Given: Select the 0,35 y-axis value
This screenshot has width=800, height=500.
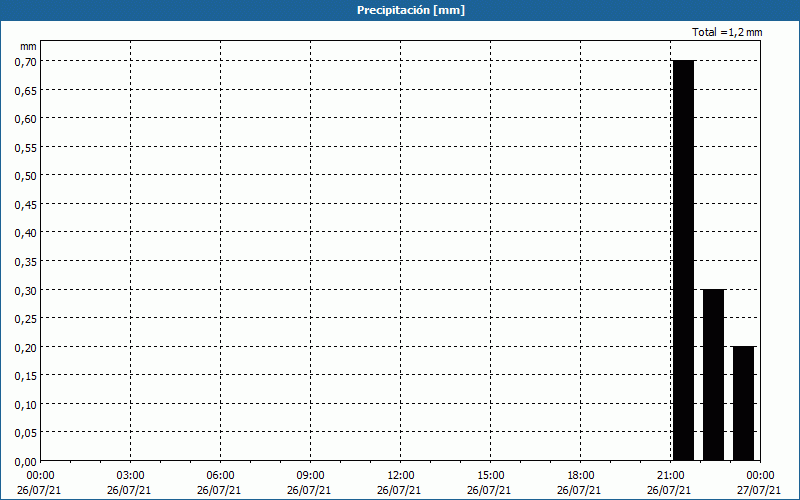Looking at the screenshot, I should click(26, 261).
